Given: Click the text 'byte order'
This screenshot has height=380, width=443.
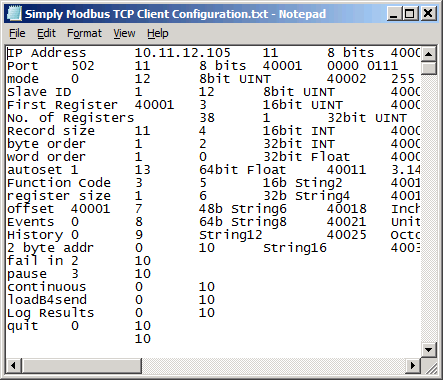Looking at the screenshot, I should [46, 144].
